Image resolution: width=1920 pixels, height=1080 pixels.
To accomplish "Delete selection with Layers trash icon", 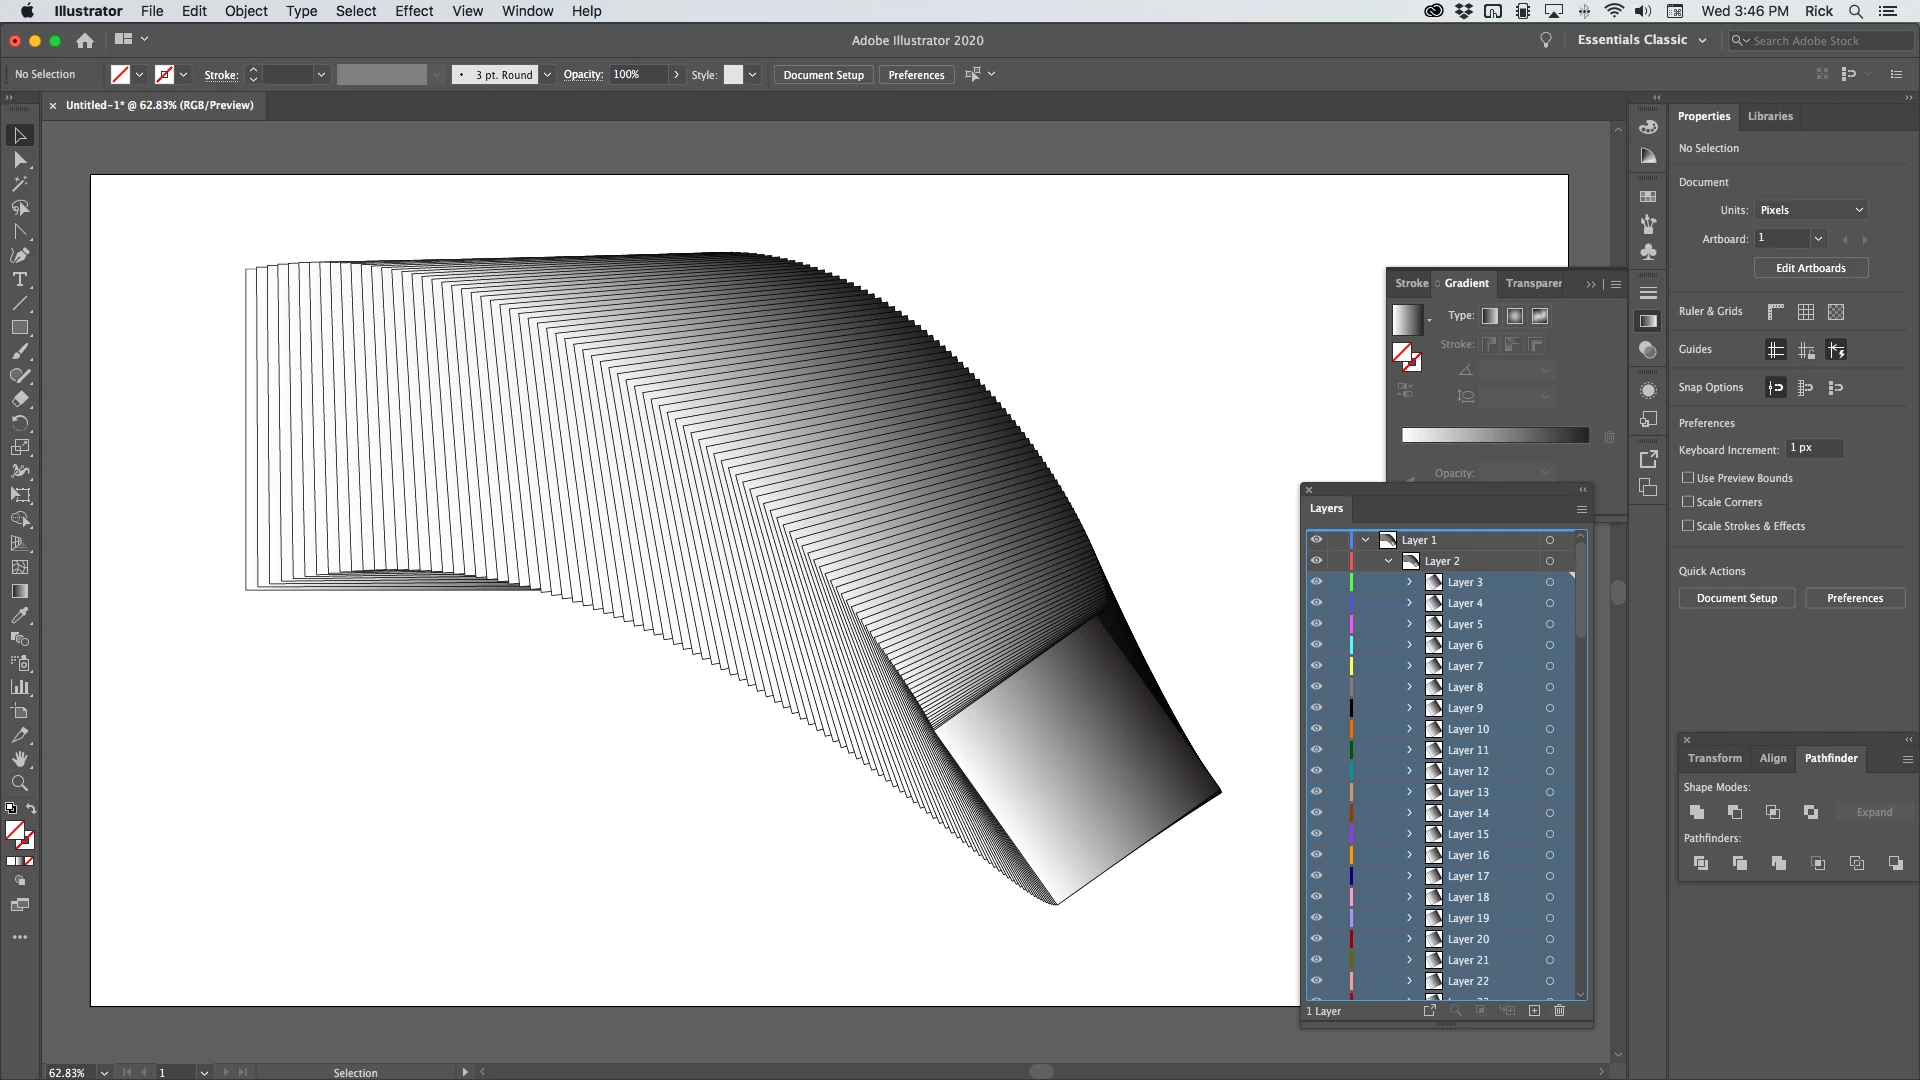I will point(1559,1011).
